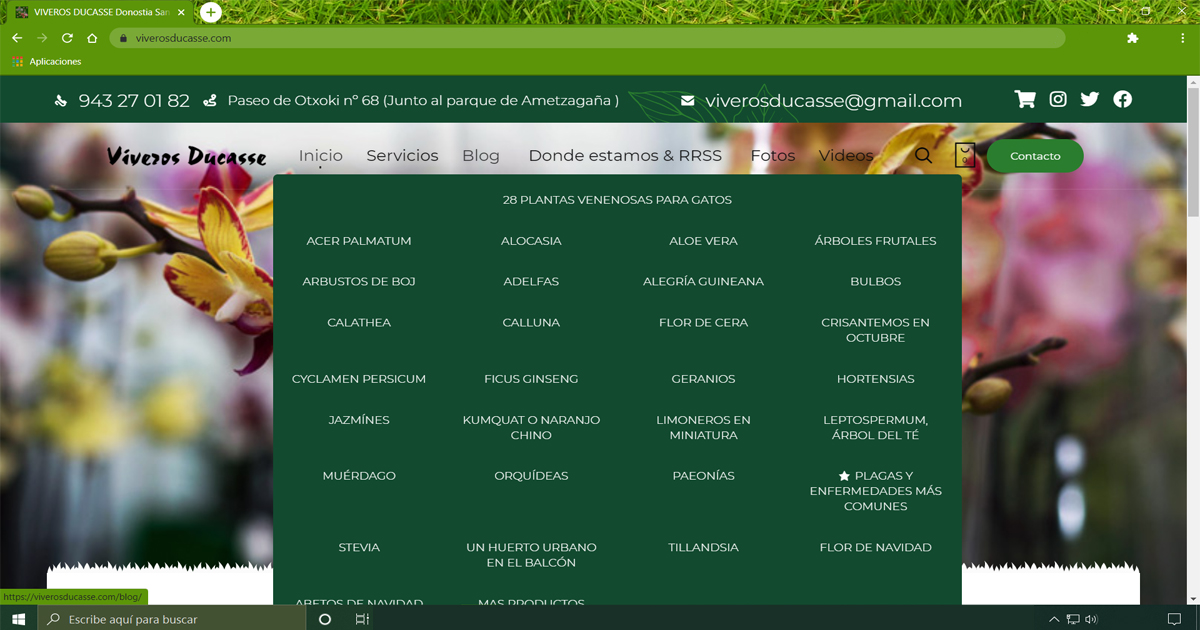Select Adelfas in the dropdown
This screenshot has width=1200, height=630.
[531, 282]
